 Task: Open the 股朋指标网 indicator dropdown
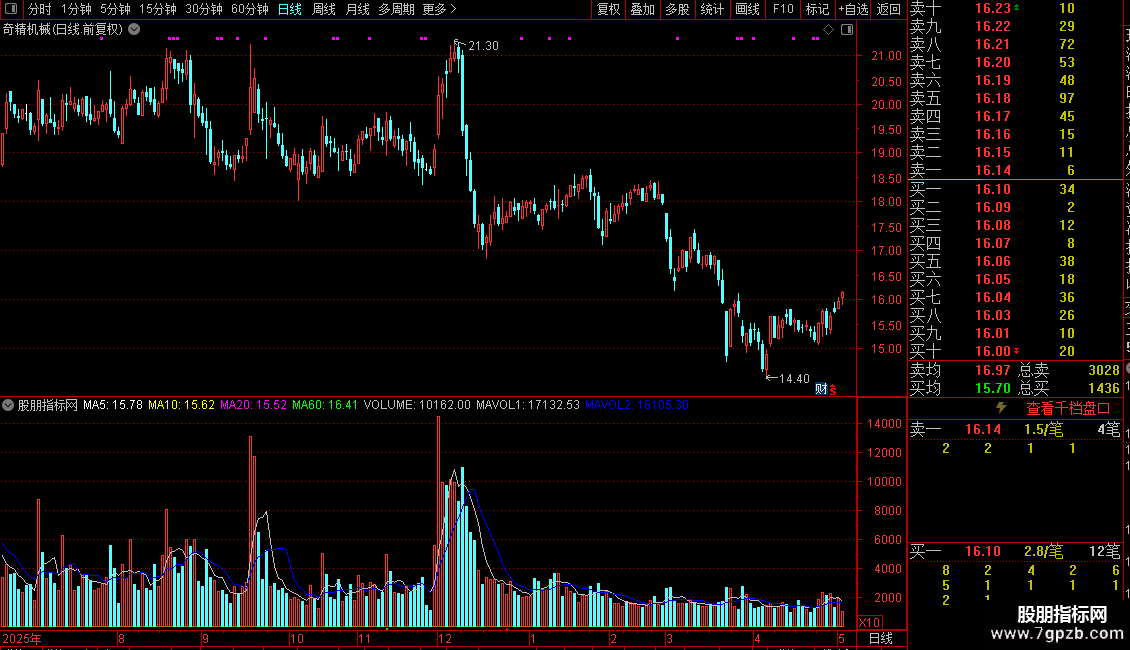coord(8,405)
